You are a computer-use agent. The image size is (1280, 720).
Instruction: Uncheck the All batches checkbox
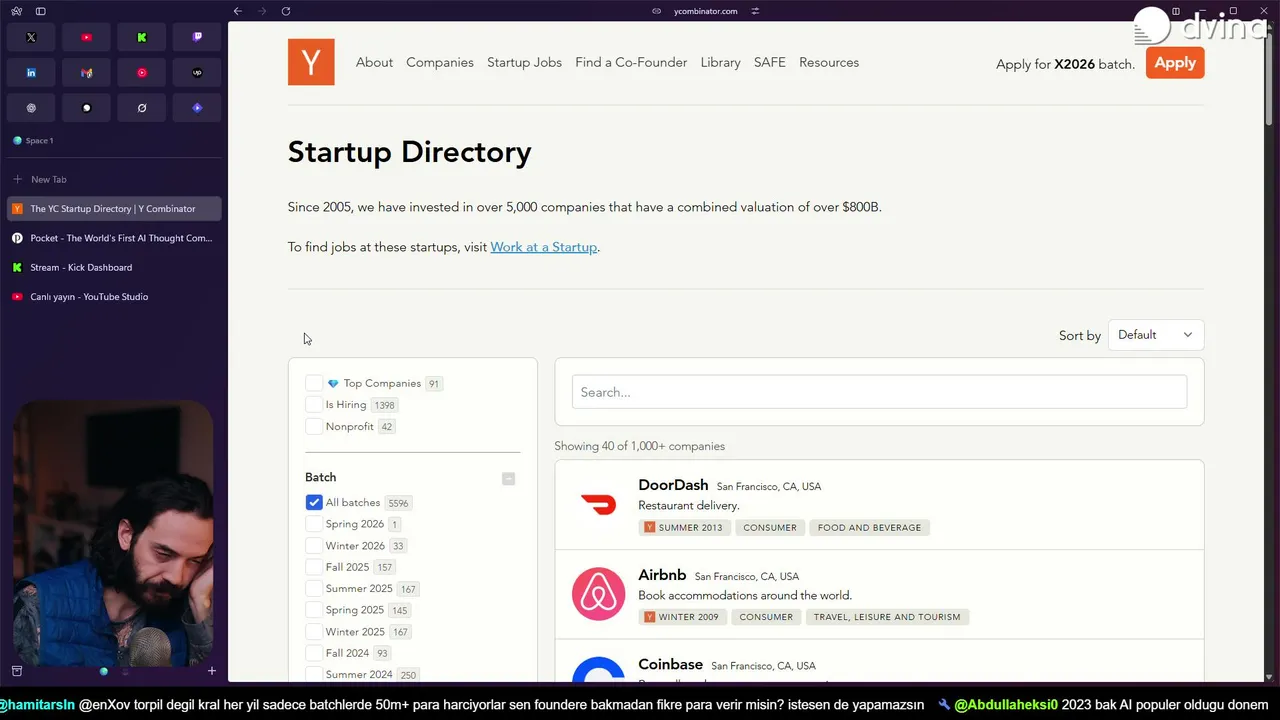tap(314, 502)
